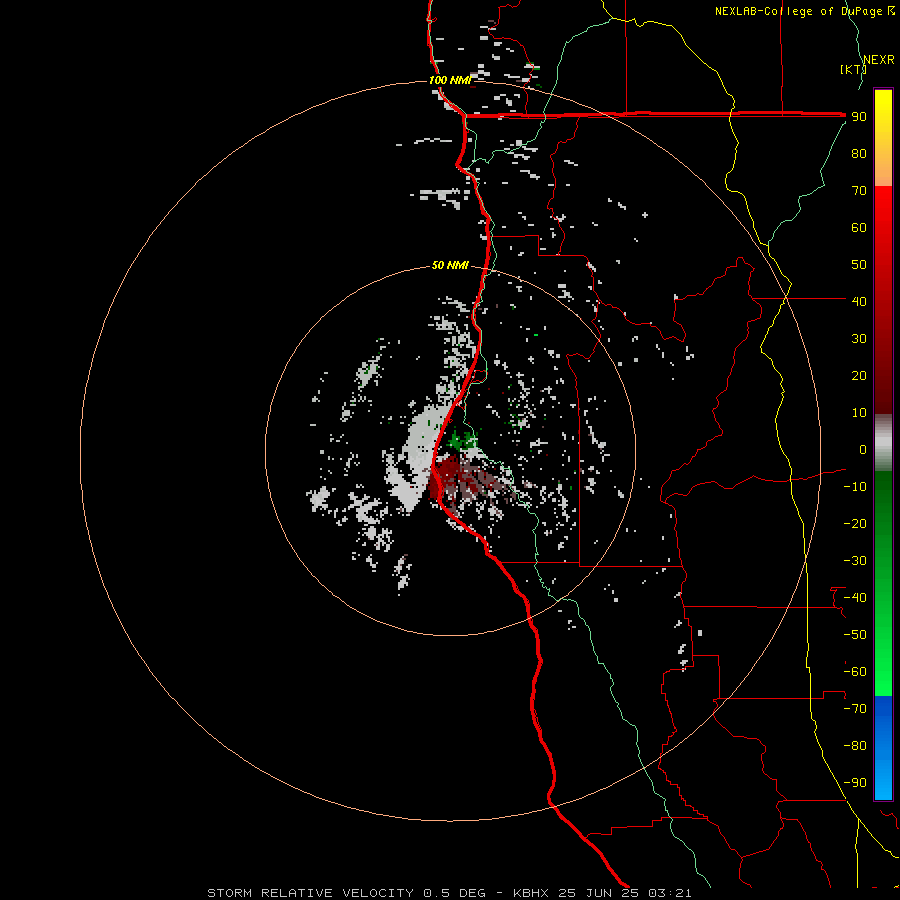The image size is (900, 900).
Task: Click the "50 NMI" range ring label
Action: point(450,265)
